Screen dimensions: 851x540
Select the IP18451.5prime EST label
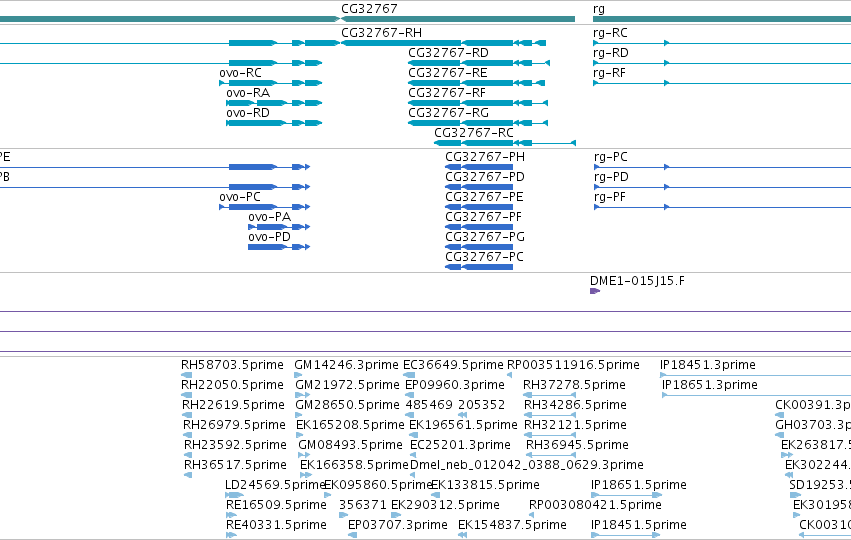639,525
